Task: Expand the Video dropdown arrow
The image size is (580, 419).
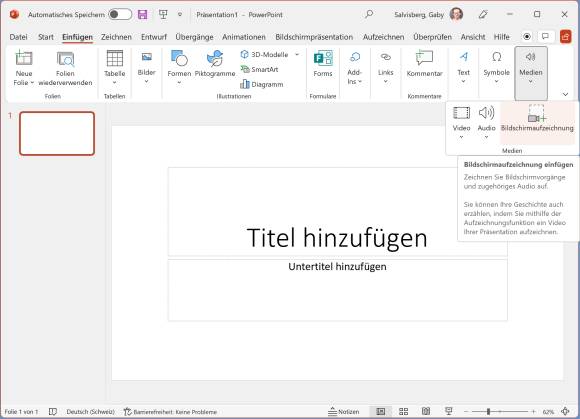Action: coord(461,137)
